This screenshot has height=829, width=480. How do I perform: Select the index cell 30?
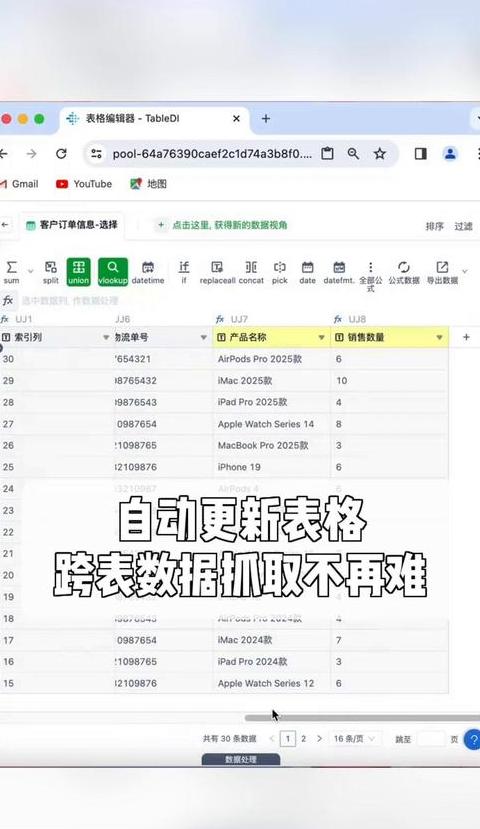(57, 359)
